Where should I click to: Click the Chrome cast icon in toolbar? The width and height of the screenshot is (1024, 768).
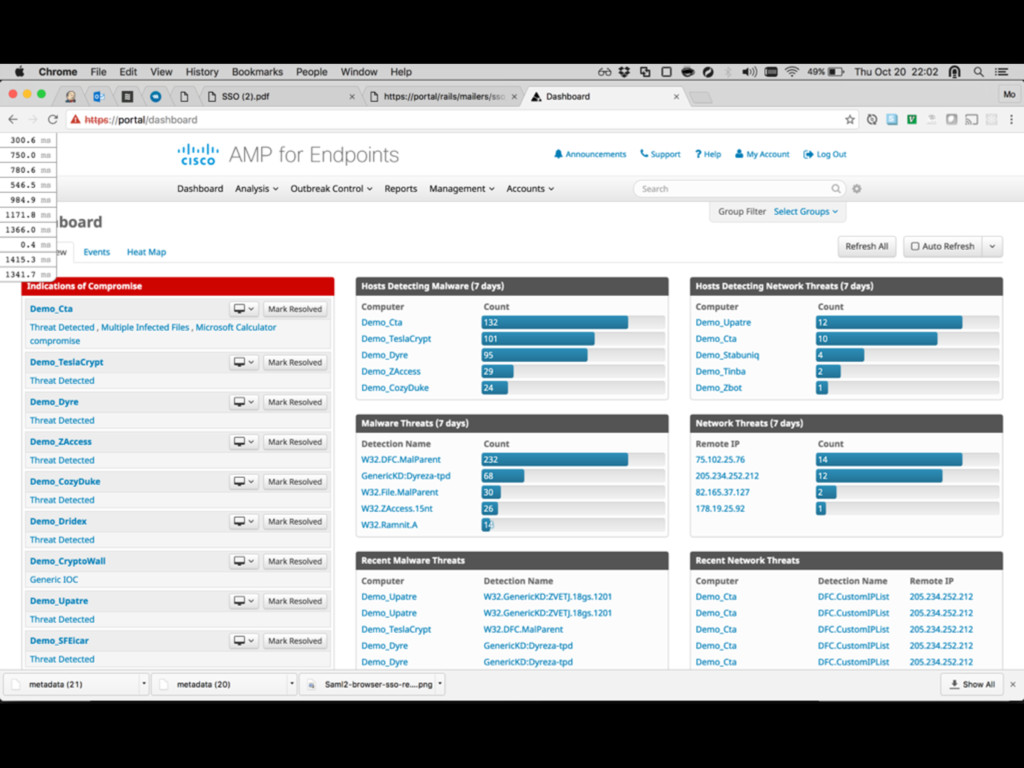pos(972,120)
